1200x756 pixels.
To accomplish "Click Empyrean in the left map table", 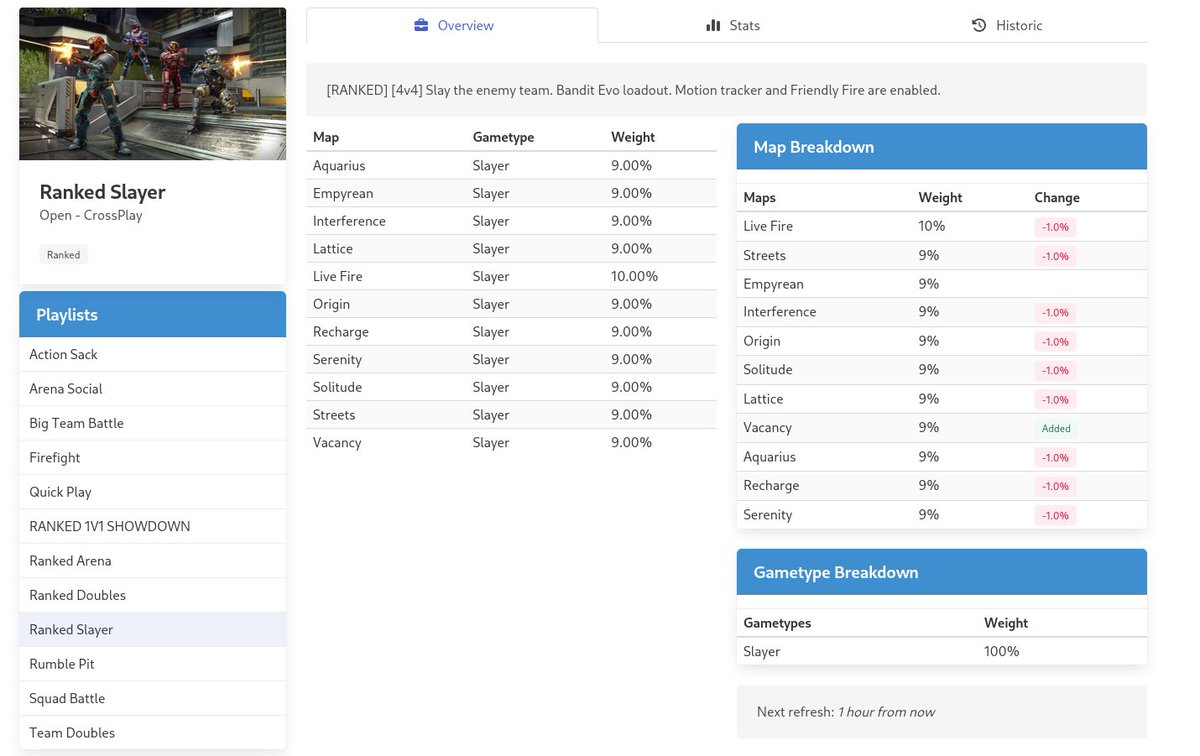I will tap(343, 193).
